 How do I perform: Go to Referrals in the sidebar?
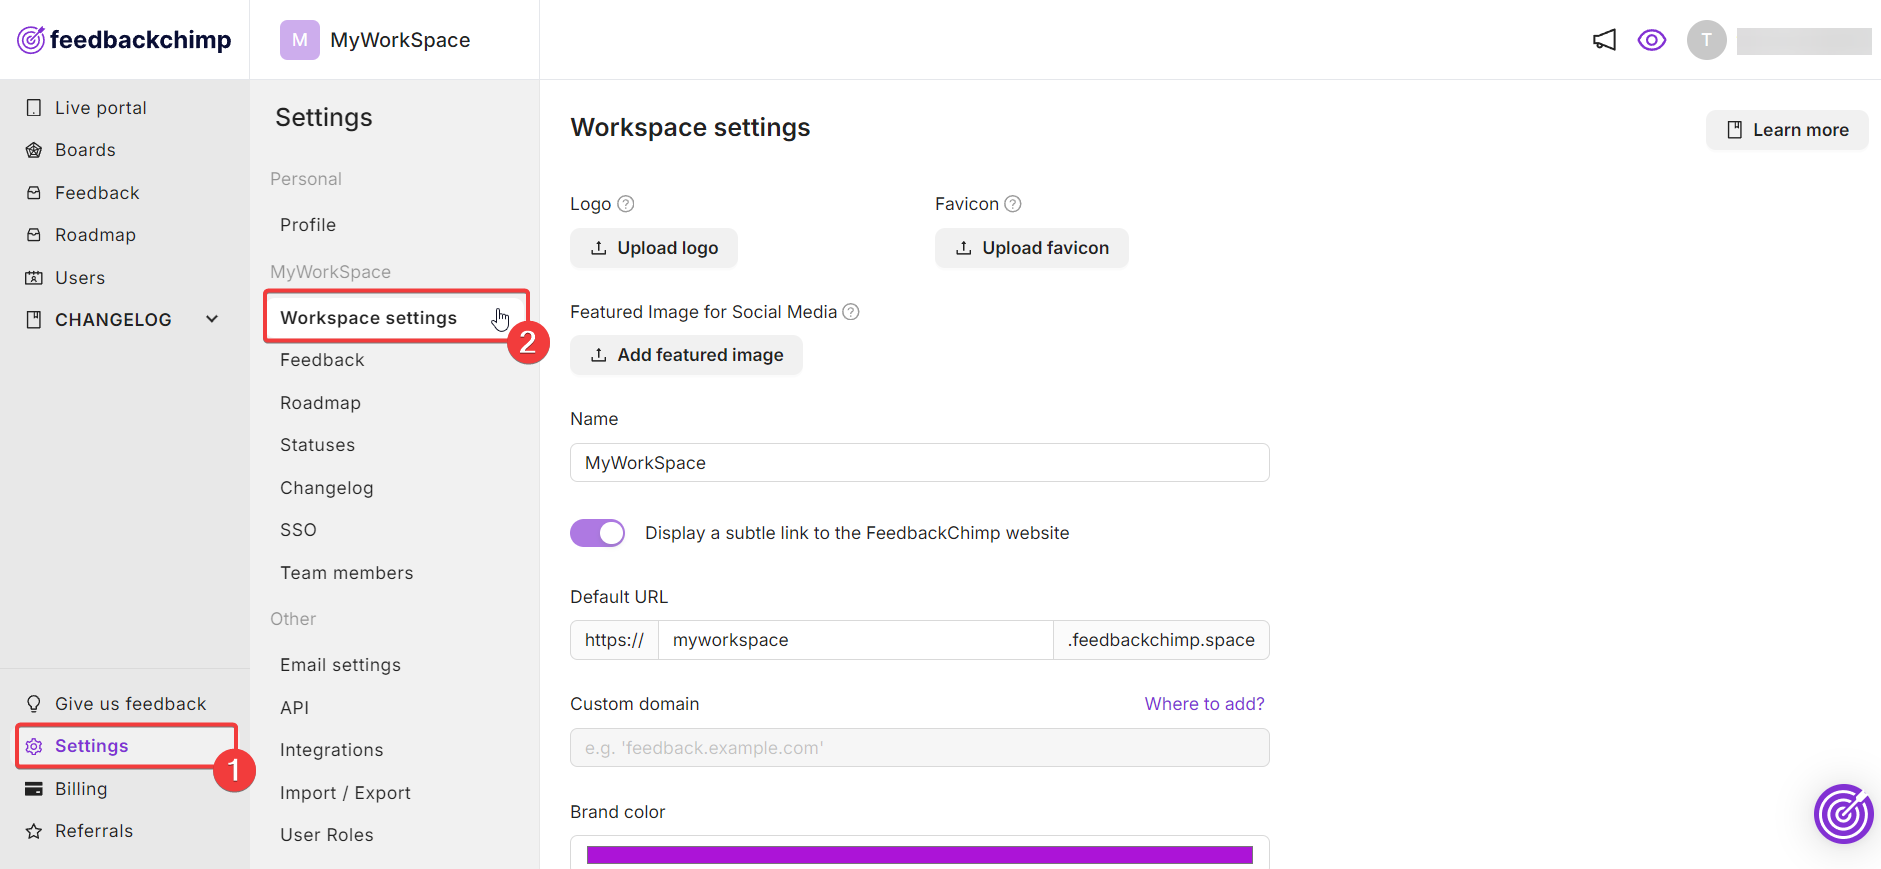(94, 831)
